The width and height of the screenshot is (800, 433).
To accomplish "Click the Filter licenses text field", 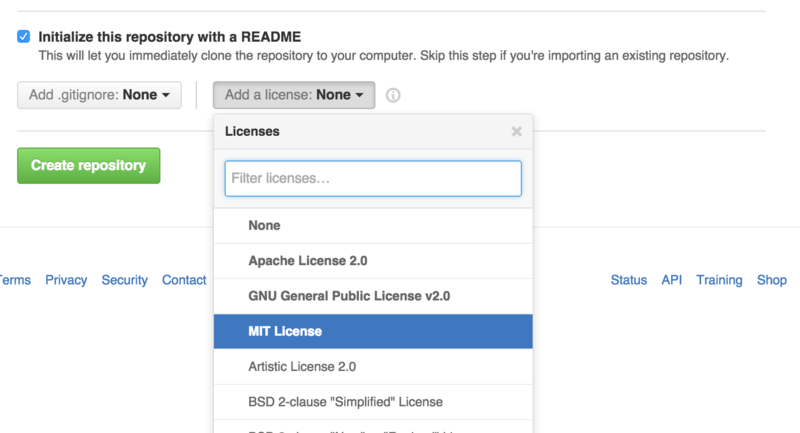I will pyautogui.click(x=373, y=179).
